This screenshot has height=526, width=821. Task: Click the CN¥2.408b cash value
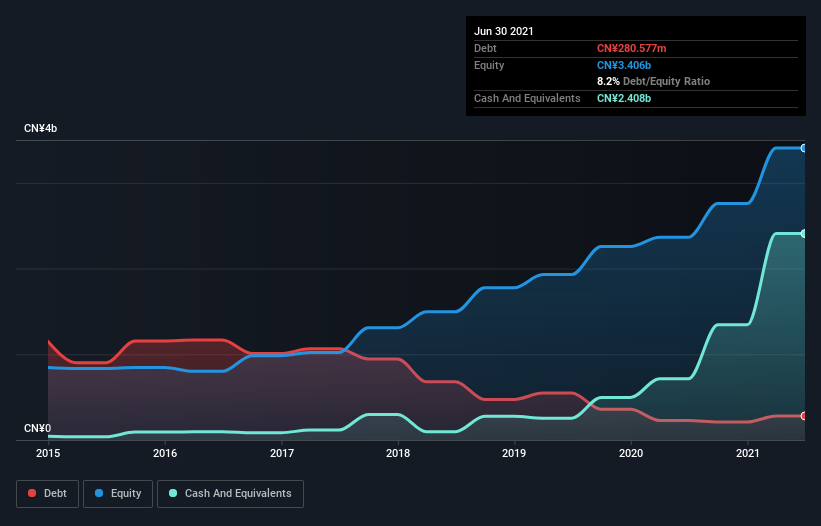tap(624, 98)
